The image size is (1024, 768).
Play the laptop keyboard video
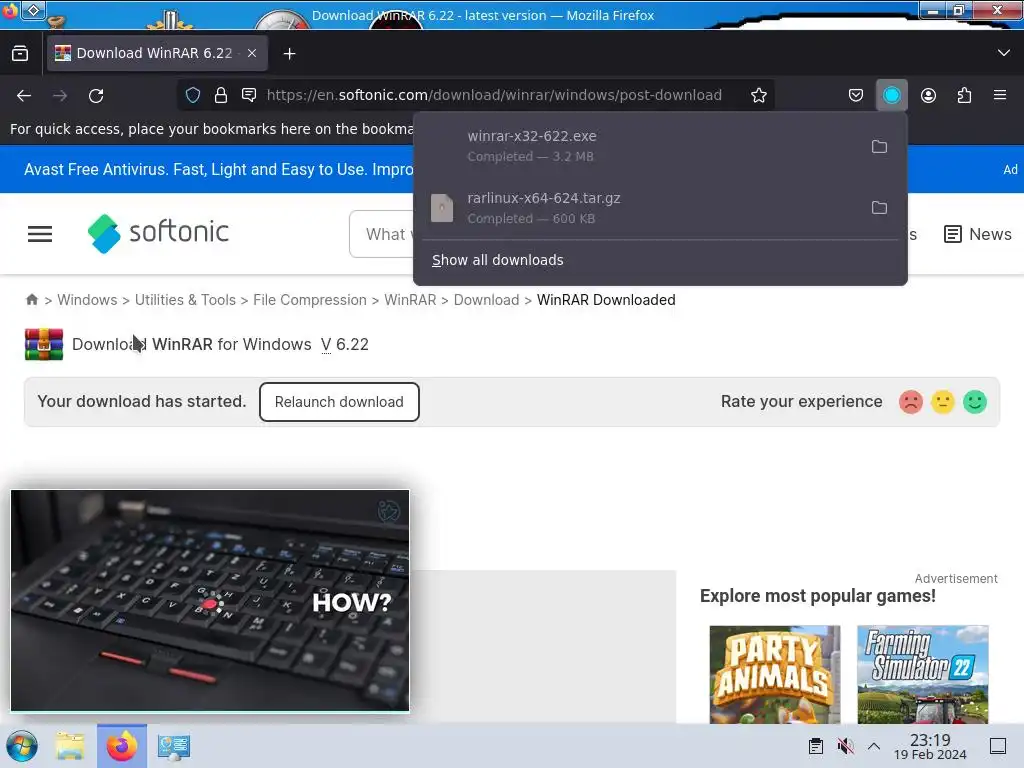[210, 600]
